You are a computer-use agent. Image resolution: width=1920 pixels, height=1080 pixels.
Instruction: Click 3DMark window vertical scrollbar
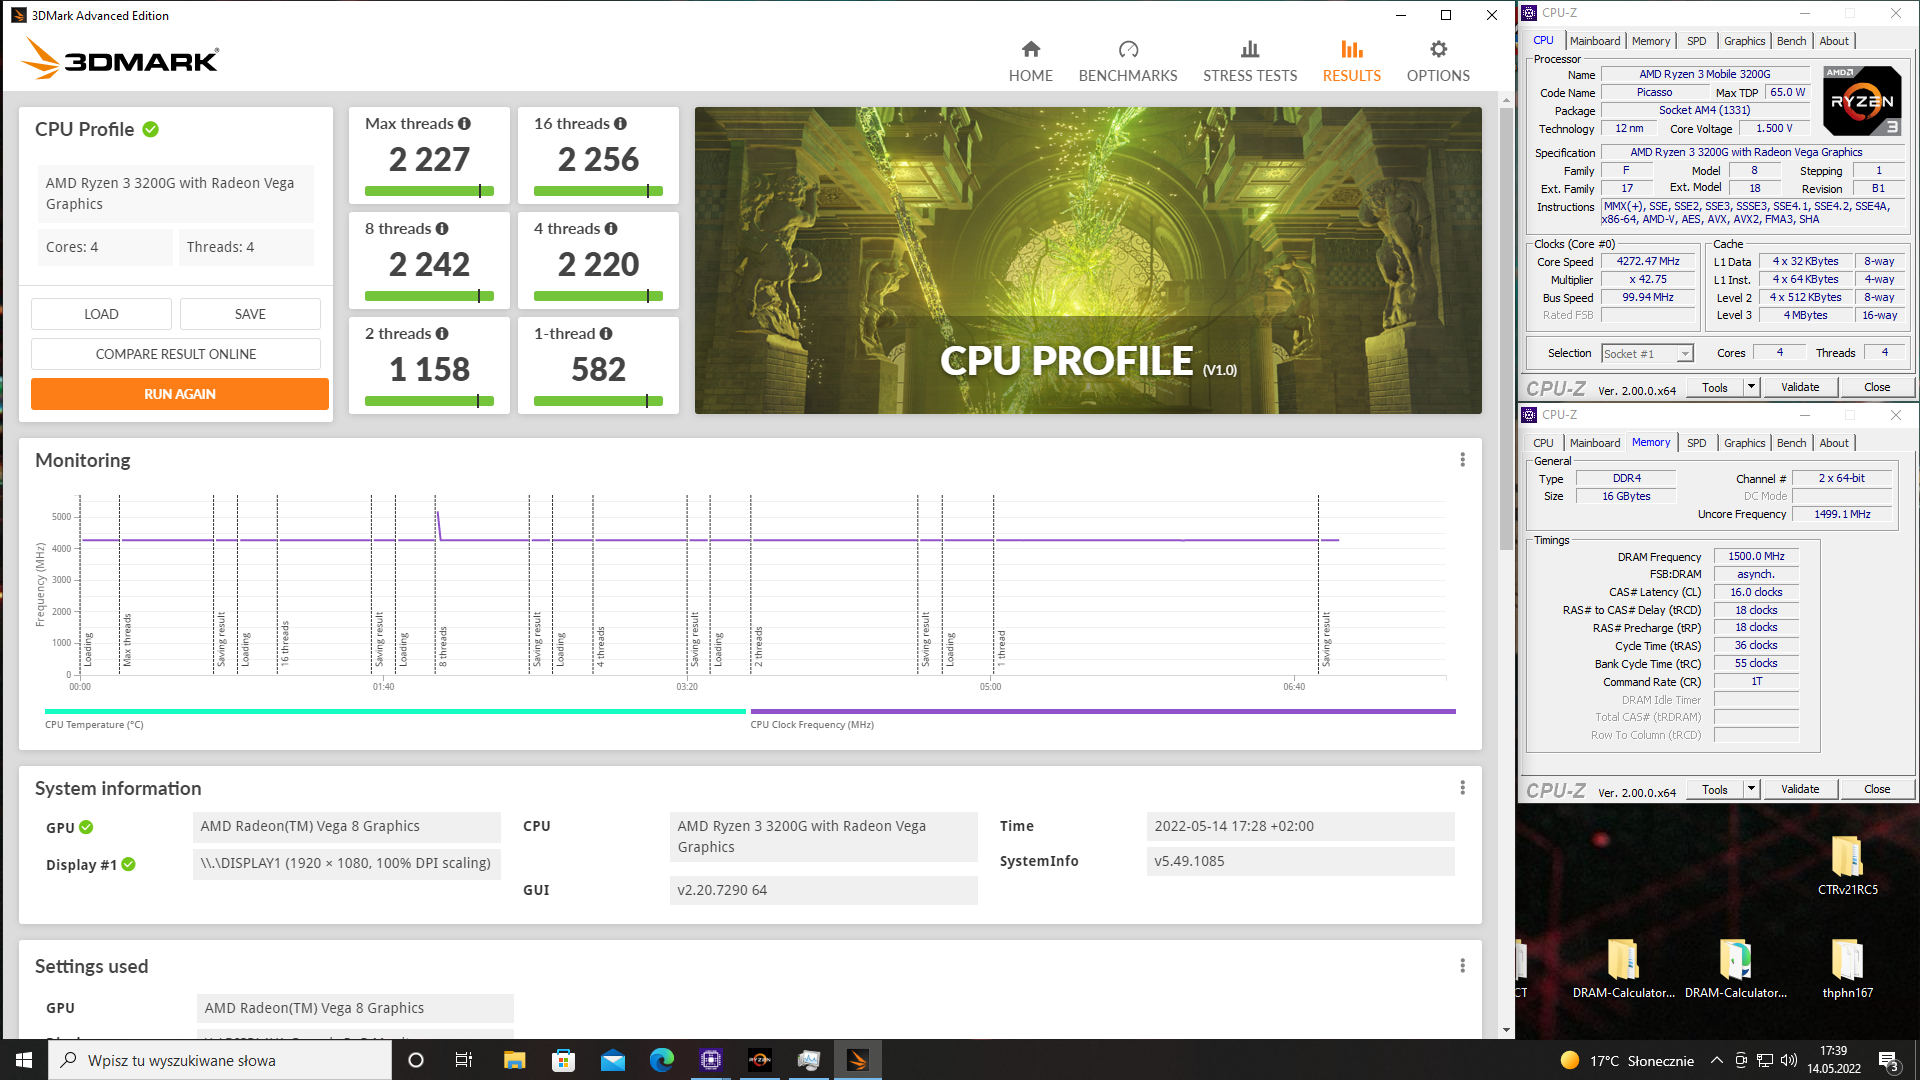(1506, 329)
